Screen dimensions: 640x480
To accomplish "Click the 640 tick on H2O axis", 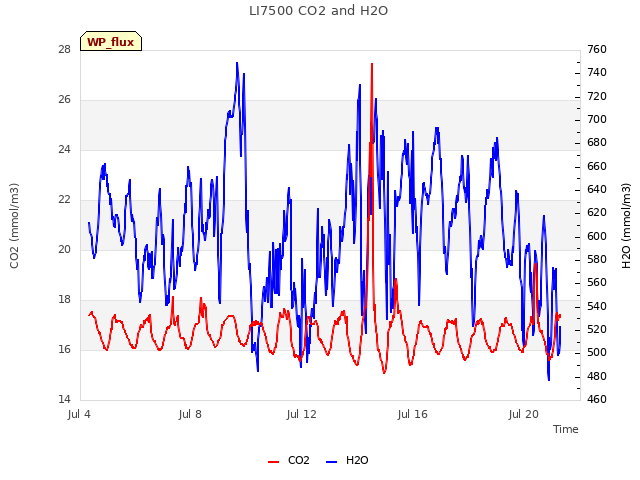I will 597,190.
